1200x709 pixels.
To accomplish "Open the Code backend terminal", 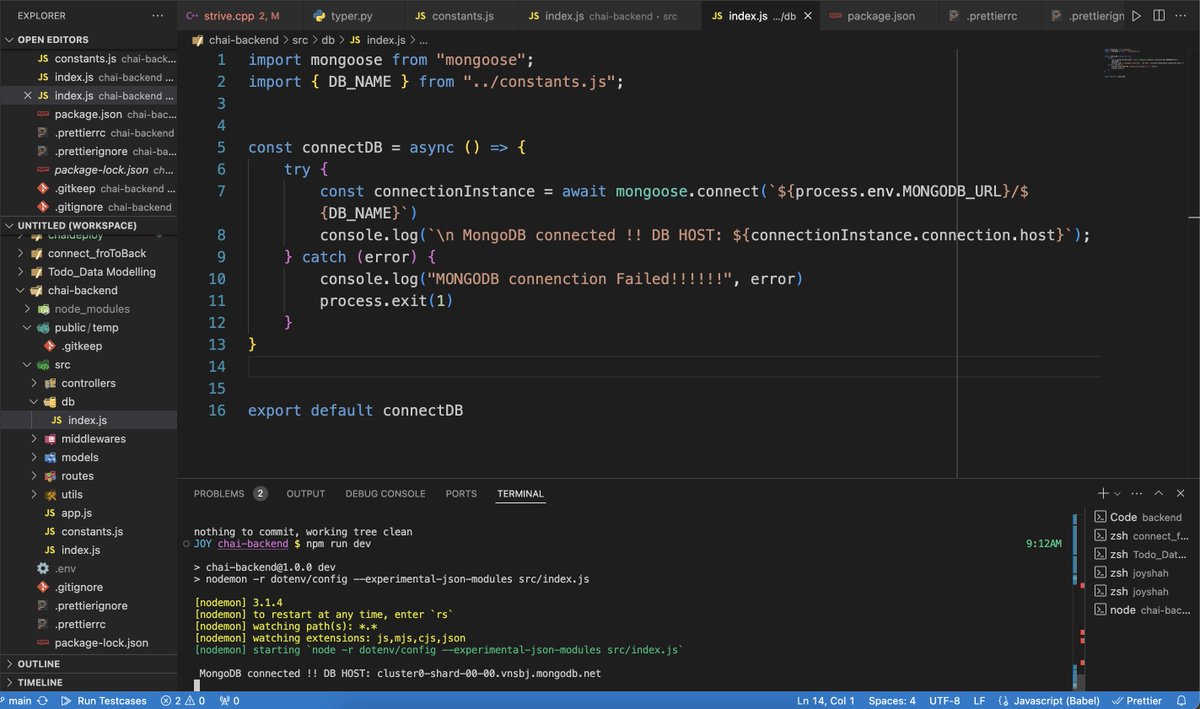I will pyautogui.click(x=1141, y=517).
